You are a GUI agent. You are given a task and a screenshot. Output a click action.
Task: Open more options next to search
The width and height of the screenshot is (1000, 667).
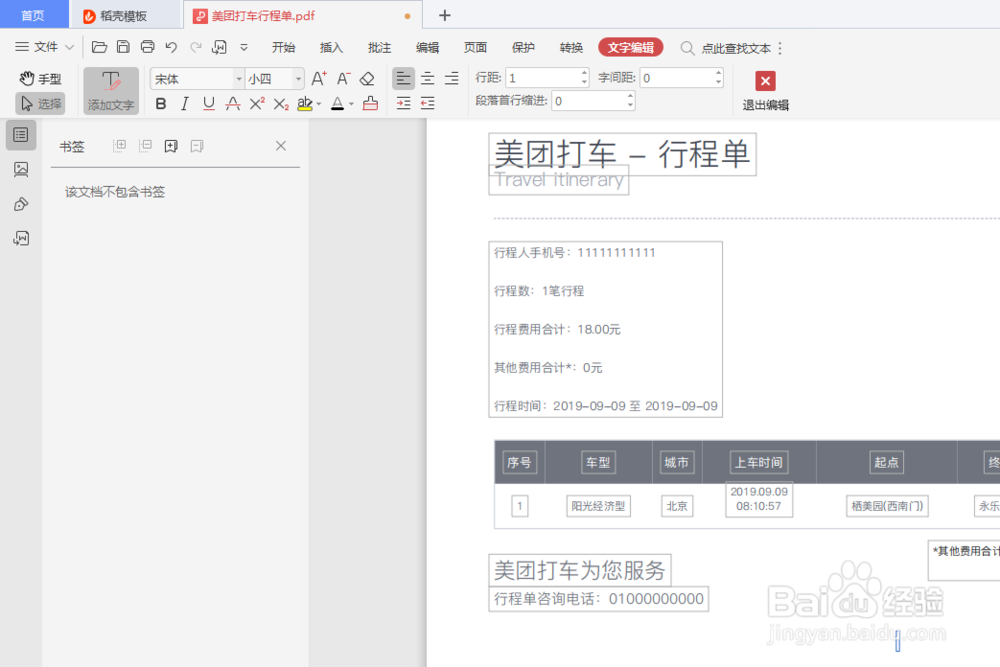pos(780,48)
